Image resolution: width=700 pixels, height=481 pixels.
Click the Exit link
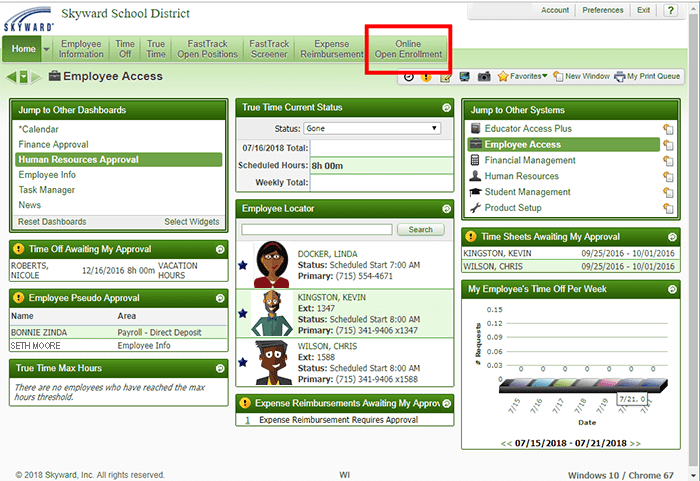tap(643, 10)
